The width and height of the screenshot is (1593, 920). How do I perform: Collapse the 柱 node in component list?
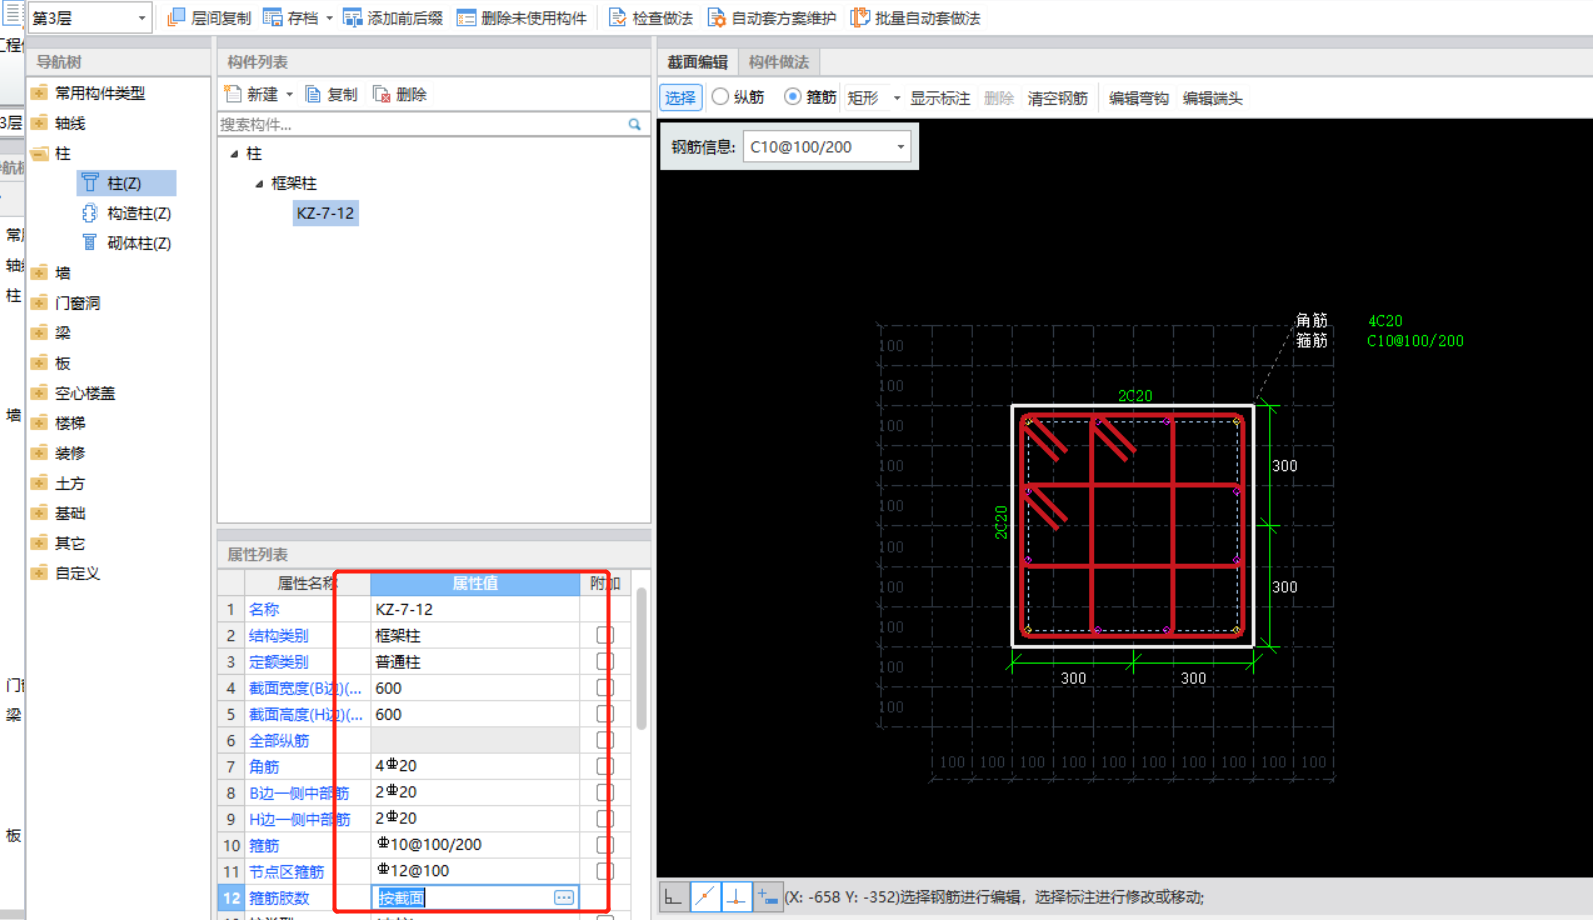(234, 154)
